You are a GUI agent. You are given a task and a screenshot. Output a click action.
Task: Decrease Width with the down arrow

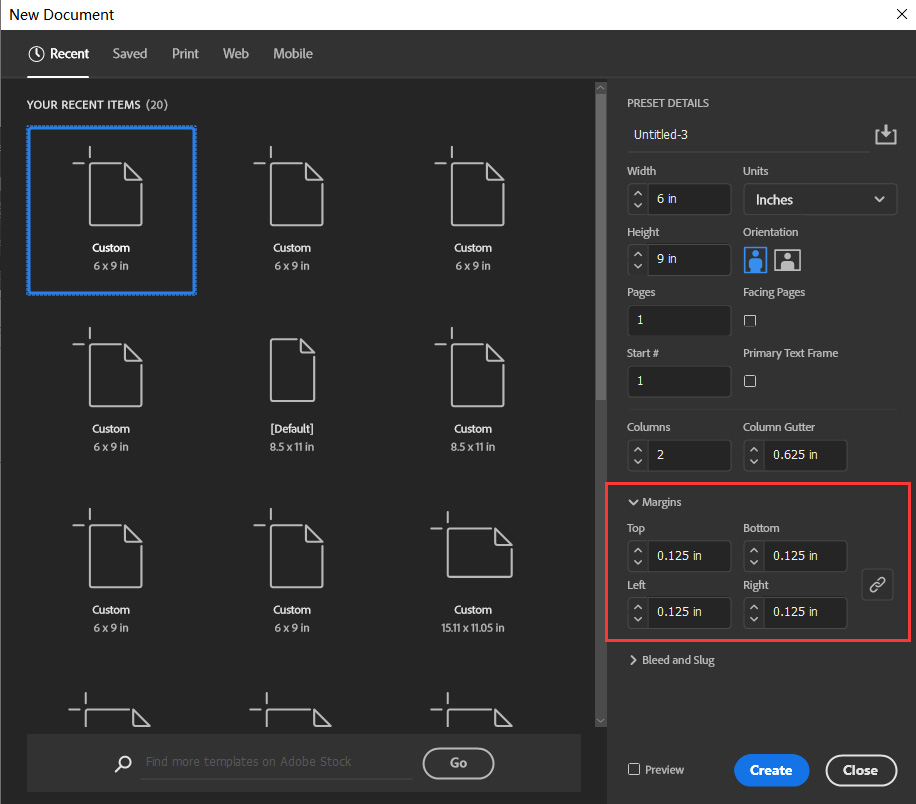(638, 206)
